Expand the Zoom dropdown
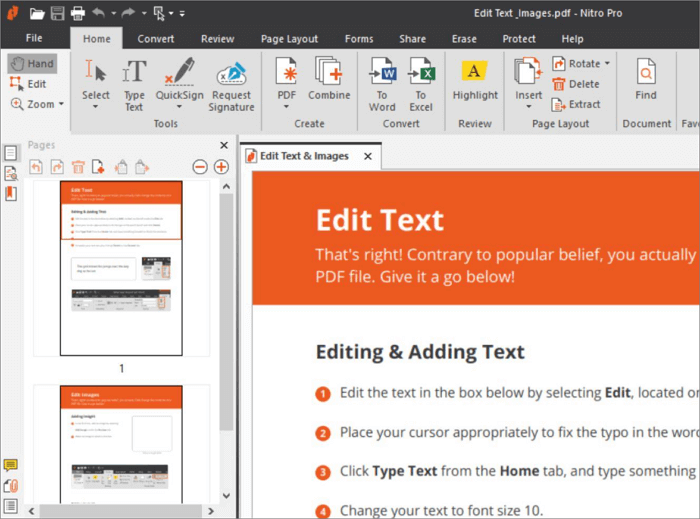Viewport: 700px width, 519px height. point(61,104)
